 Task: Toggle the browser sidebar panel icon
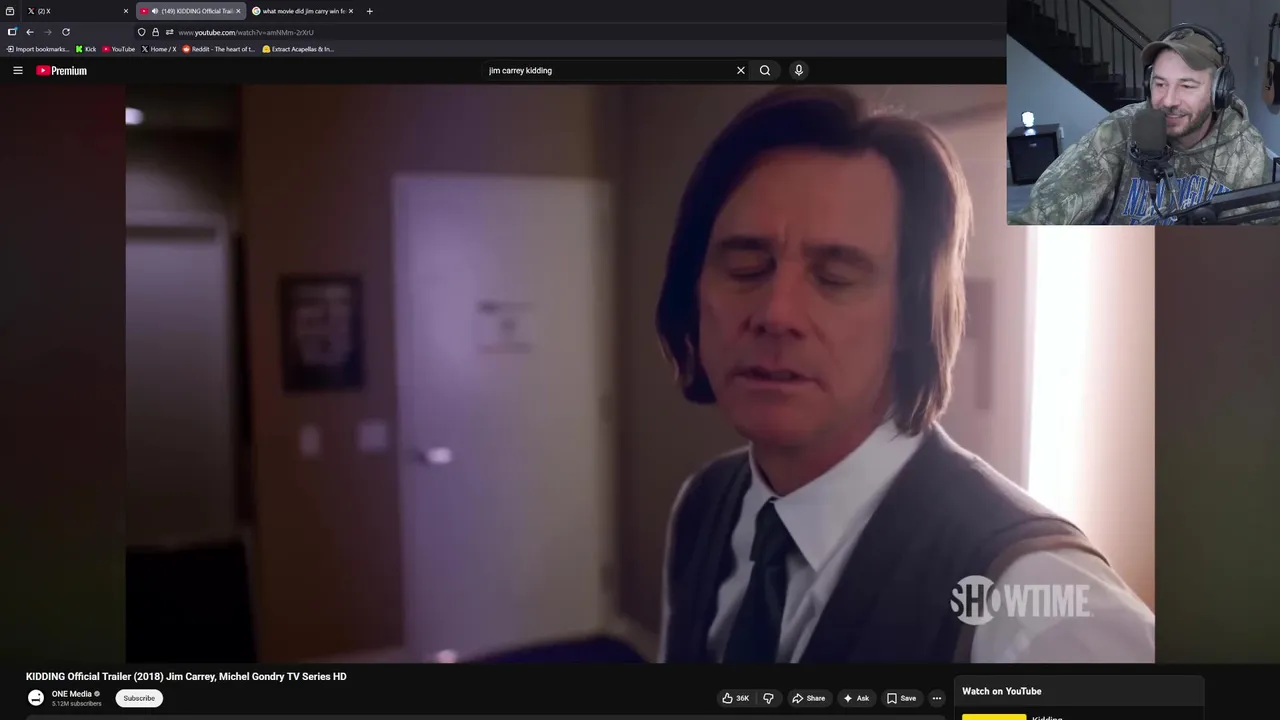12,32
